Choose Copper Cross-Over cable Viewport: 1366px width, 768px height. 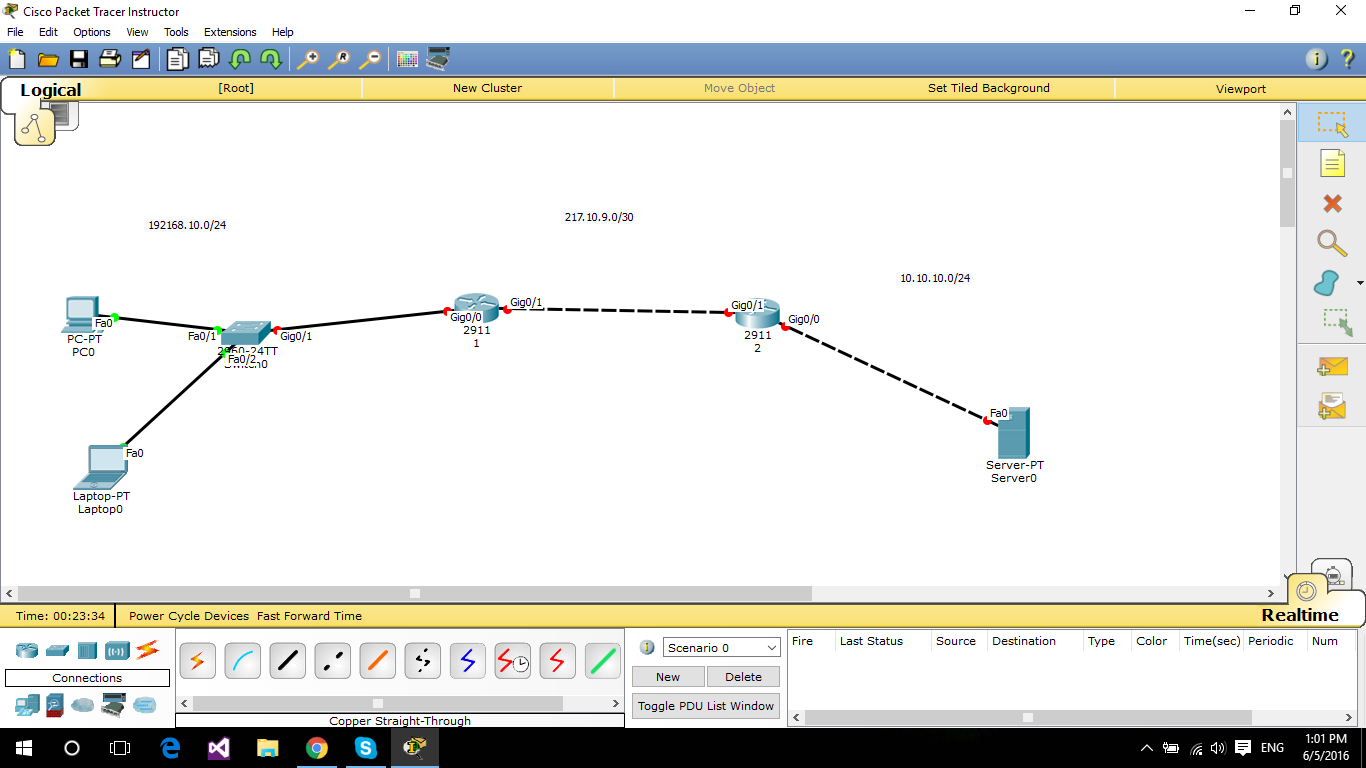332,661
